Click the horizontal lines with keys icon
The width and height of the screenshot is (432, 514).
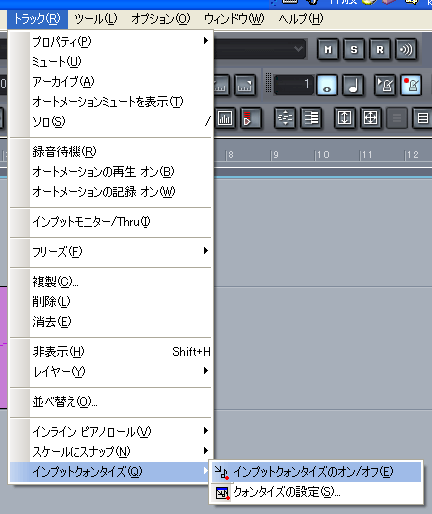pos(311,118)
